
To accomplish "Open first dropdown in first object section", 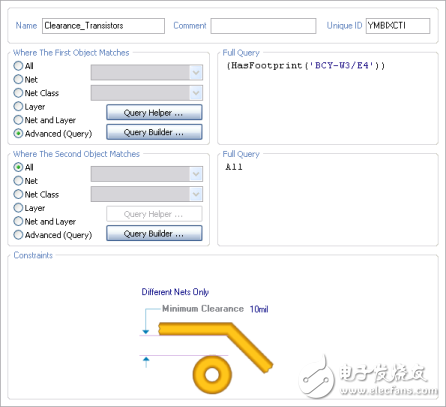I will click(x=147, y=72).
